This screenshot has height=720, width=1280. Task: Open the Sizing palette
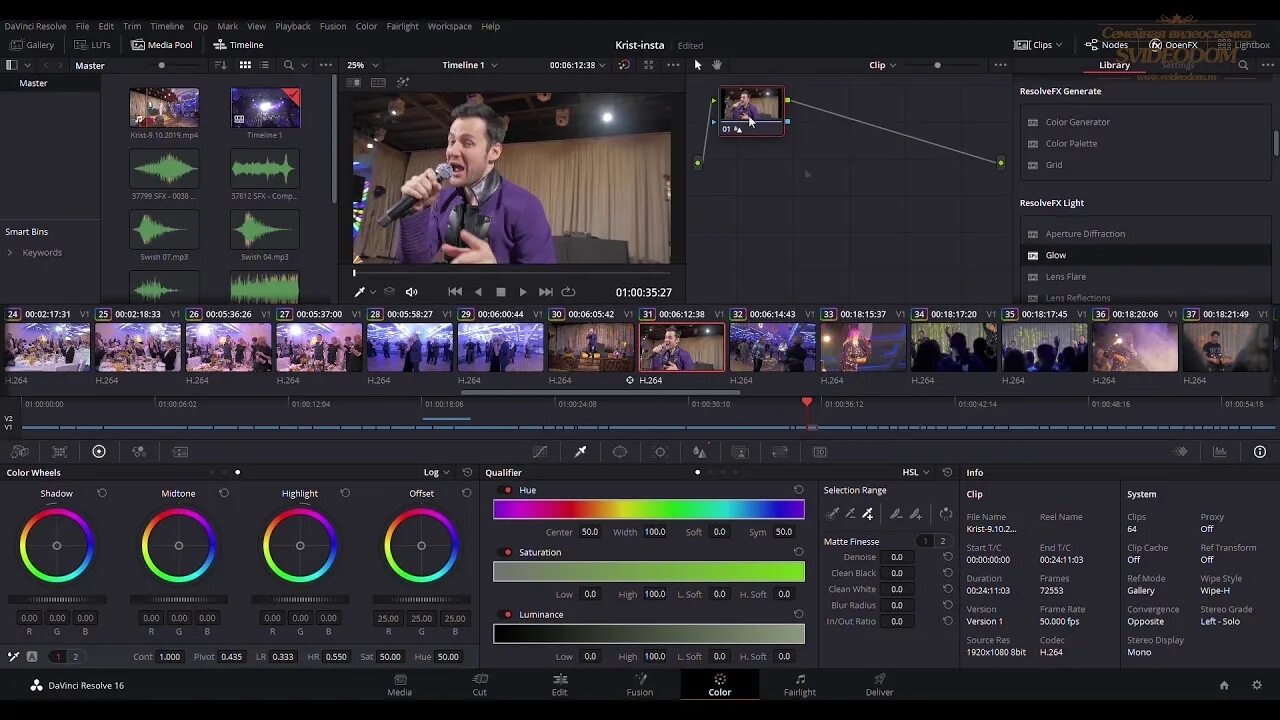click(x=780, y=452)
